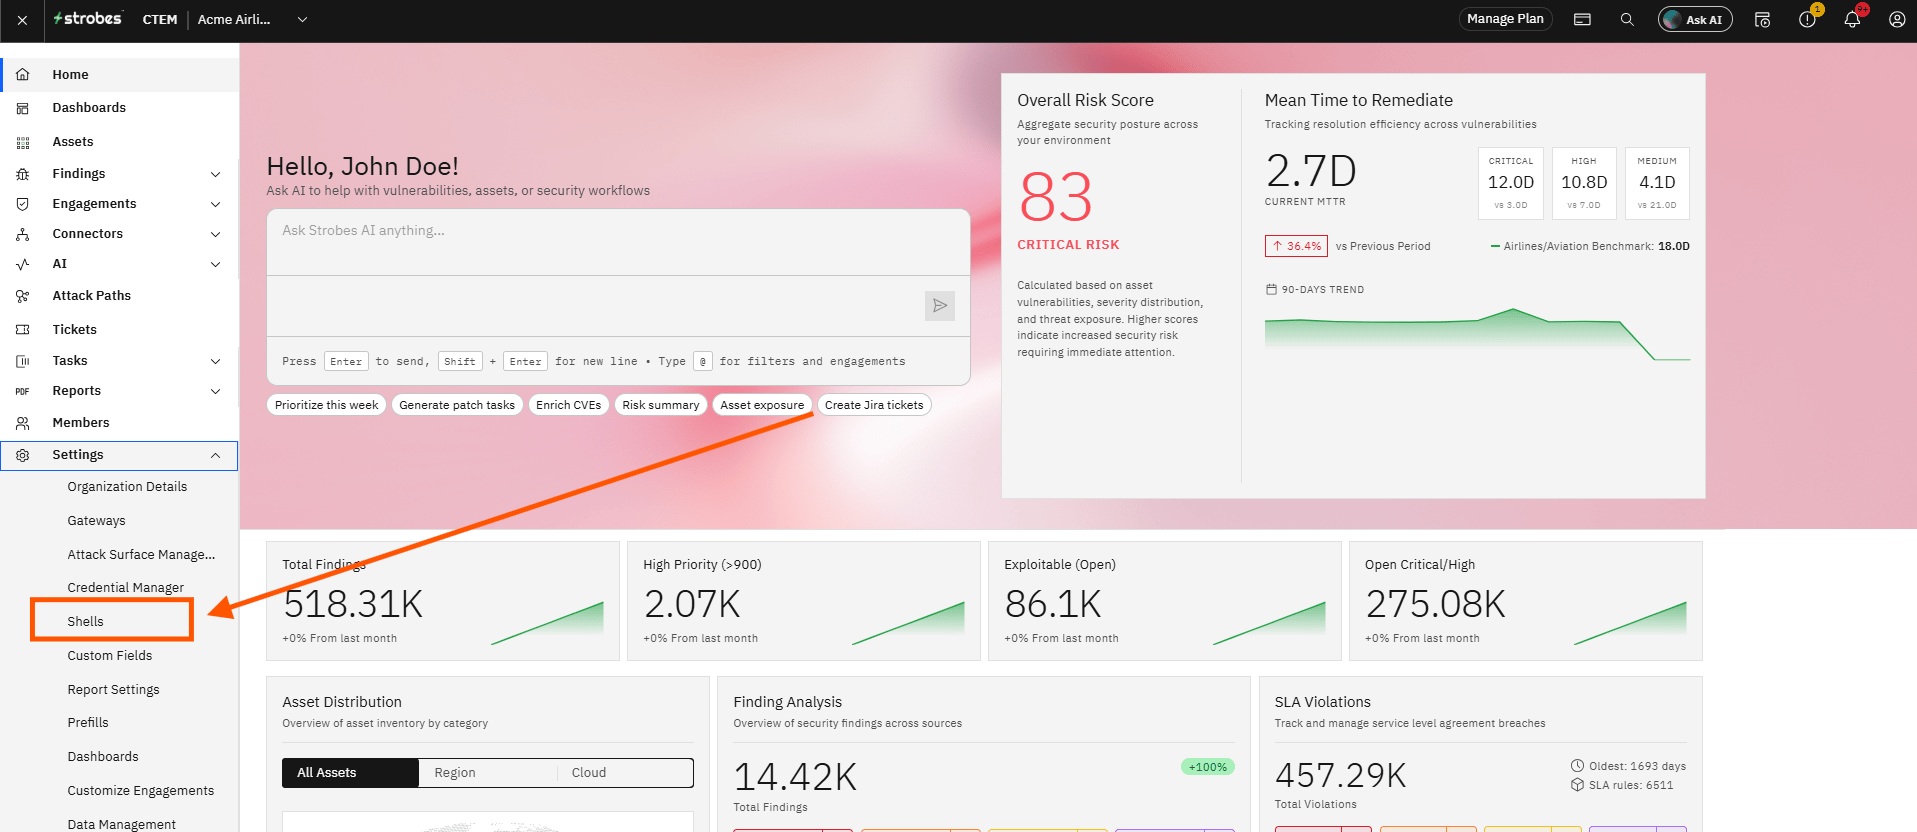Open the Home sidebar icon

tap(22, 75)
